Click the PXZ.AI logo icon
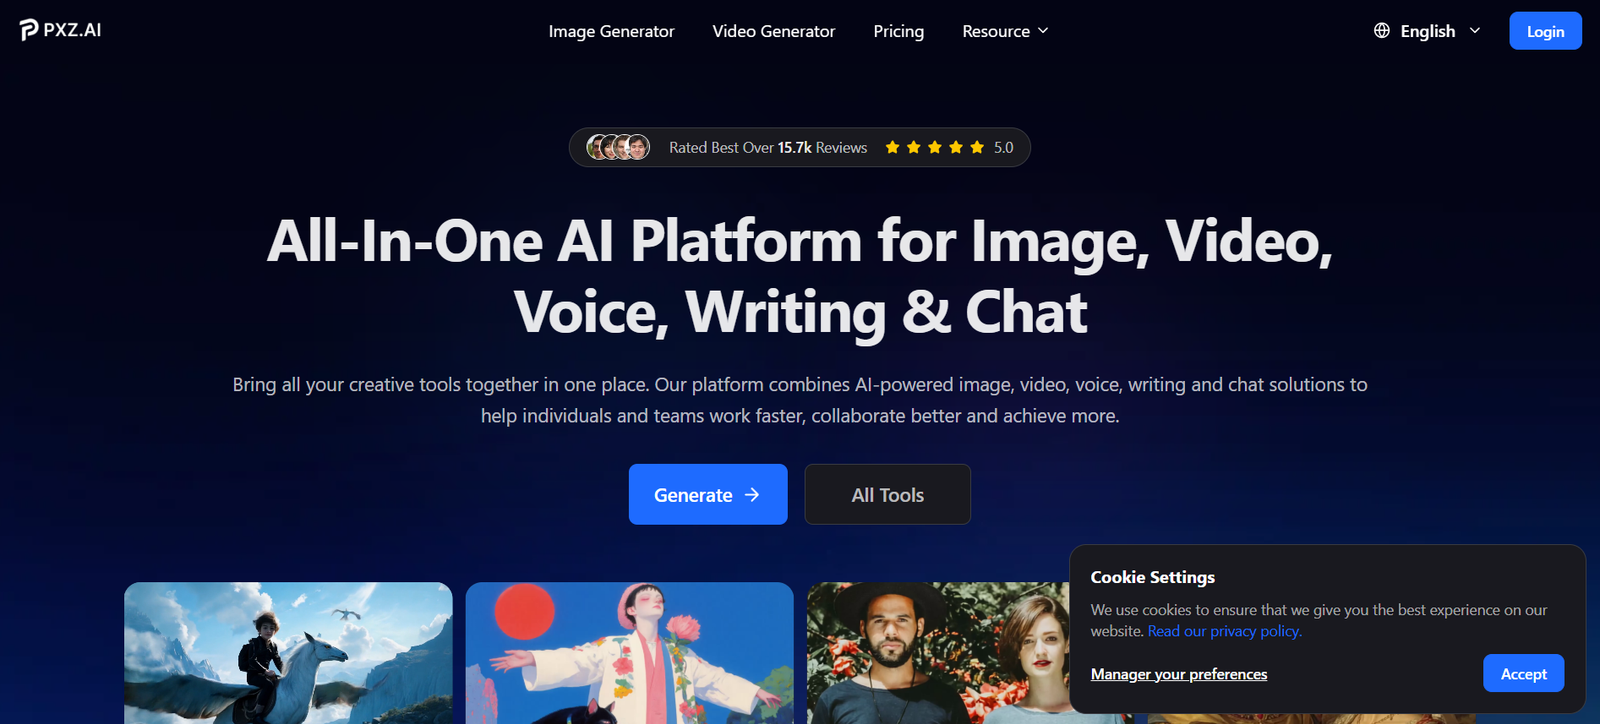 29,30
